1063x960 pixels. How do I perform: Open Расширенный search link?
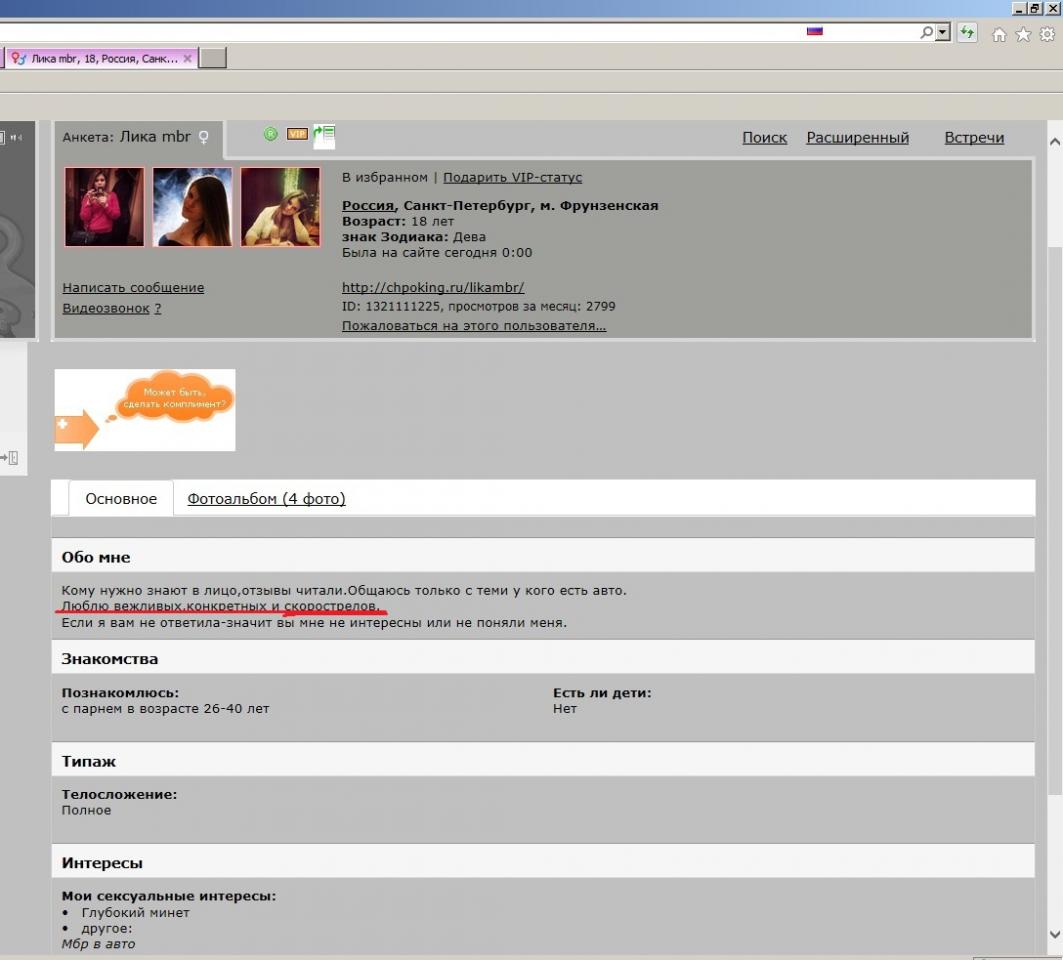[857, 138]
